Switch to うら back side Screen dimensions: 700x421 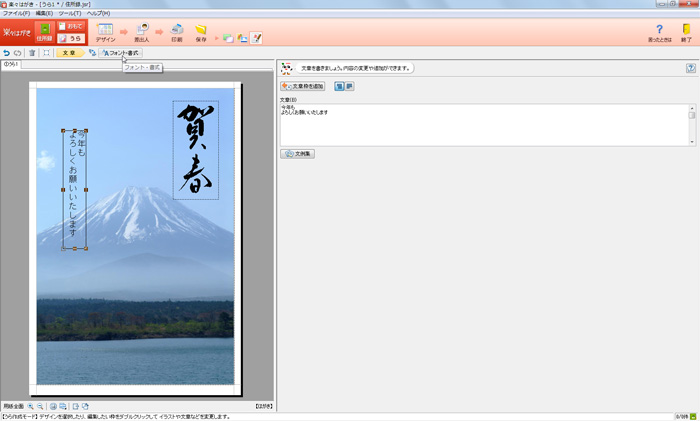(x=69, y=38)
